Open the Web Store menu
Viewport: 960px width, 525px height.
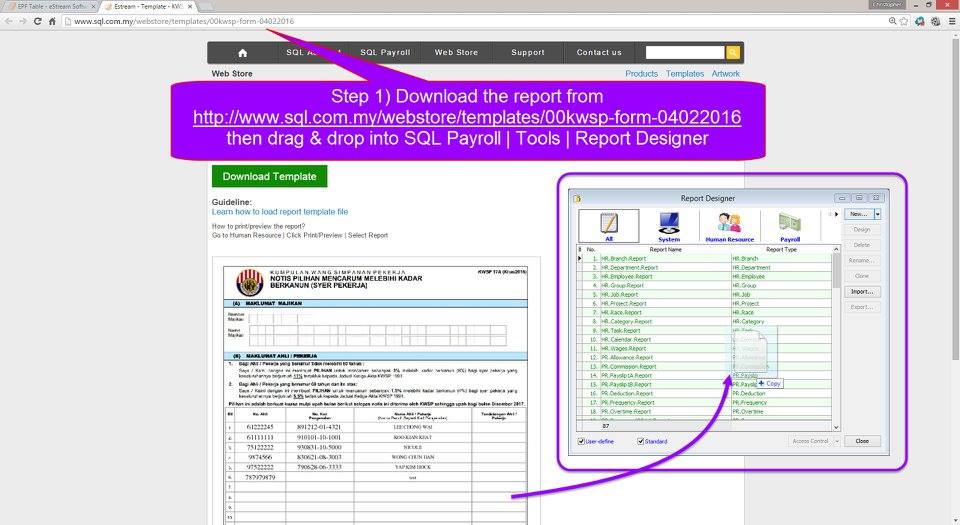click(456, 53)
